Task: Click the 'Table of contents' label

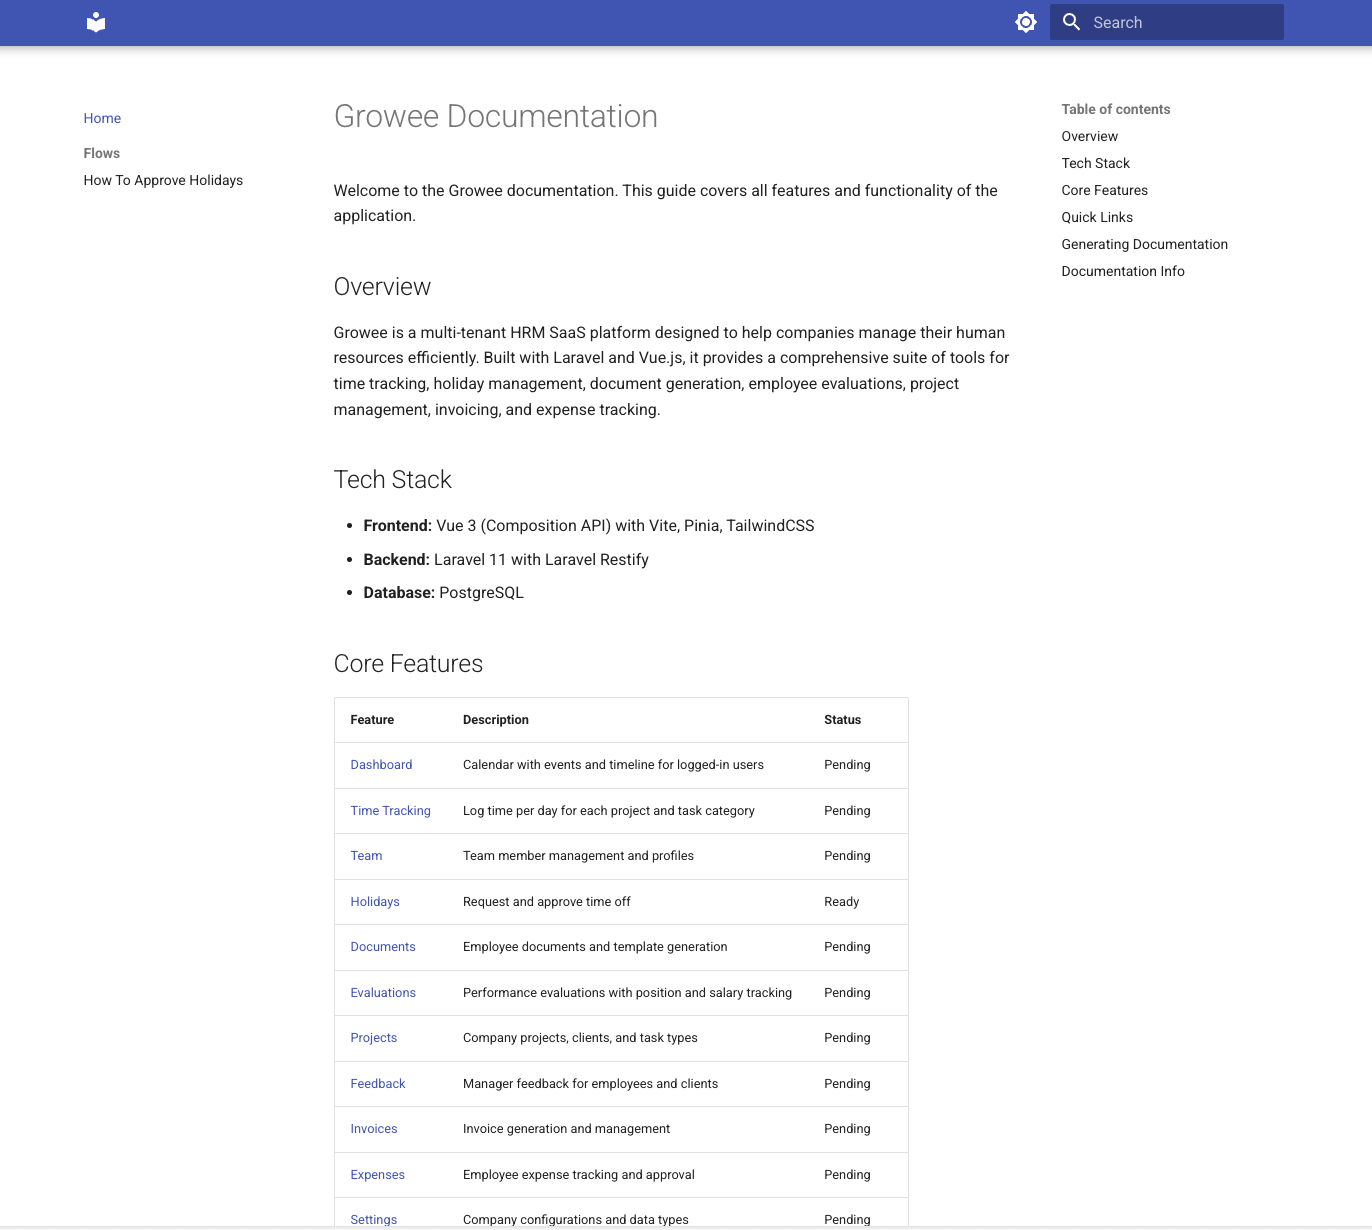Action: [x=1116, y=109]
